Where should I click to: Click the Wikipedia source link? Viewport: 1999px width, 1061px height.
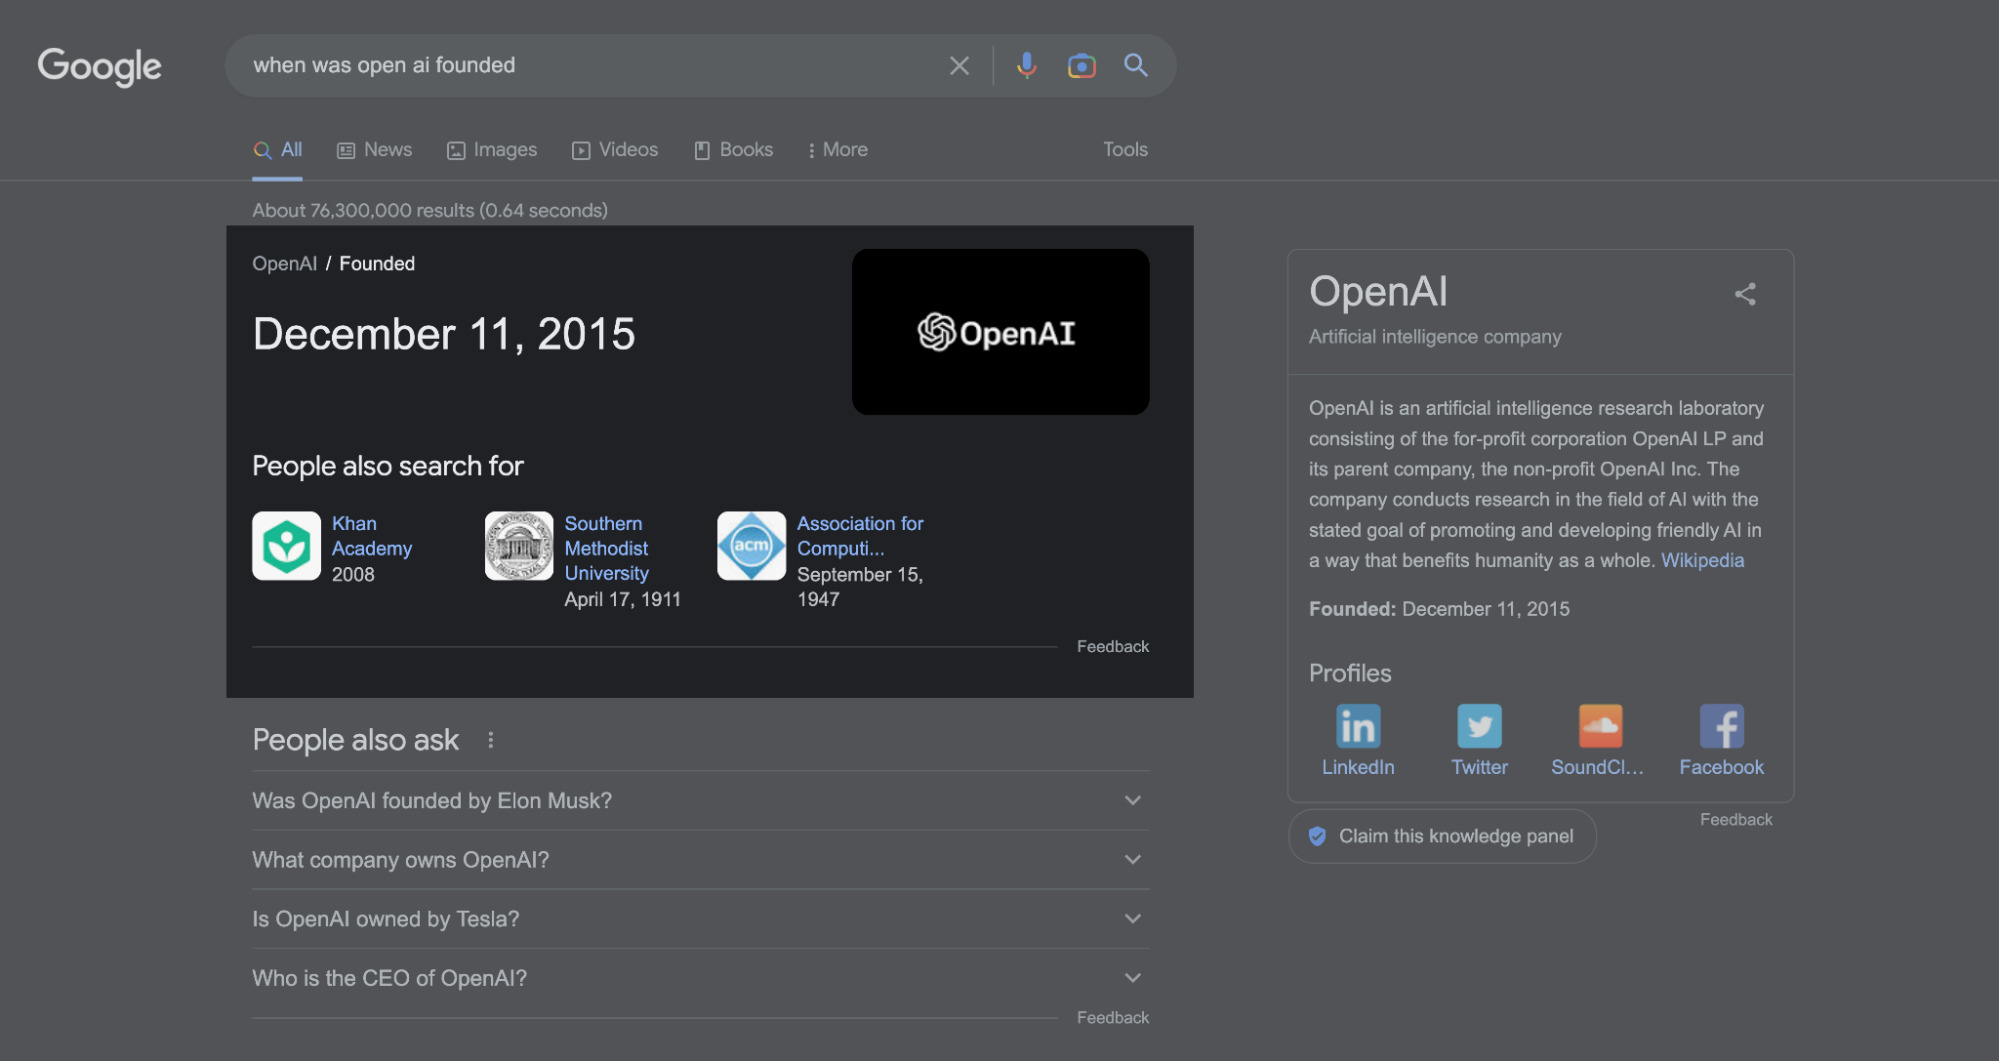(1702, 561)
